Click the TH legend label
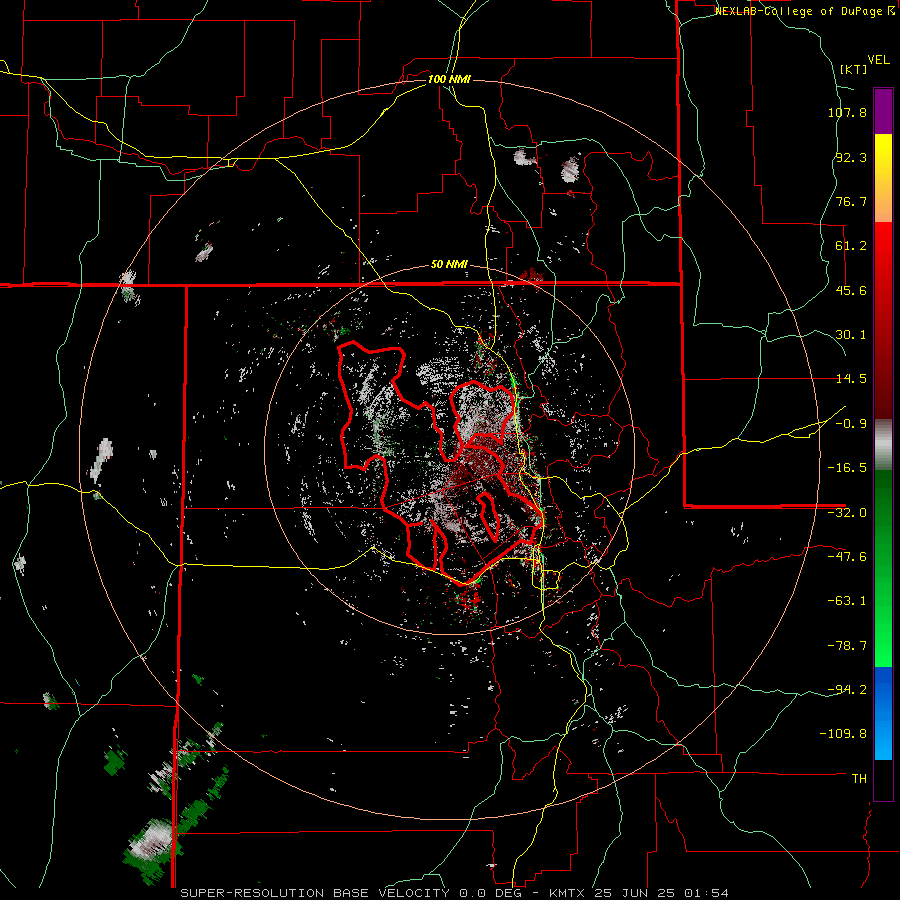This screenshot has height=900, width=900. [x=859, y=779]
